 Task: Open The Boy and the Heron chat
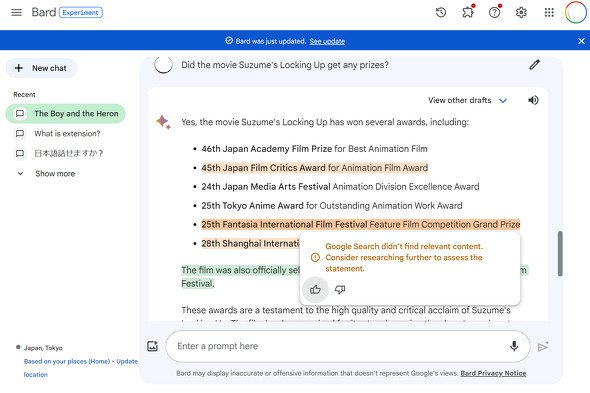[65, 113]
